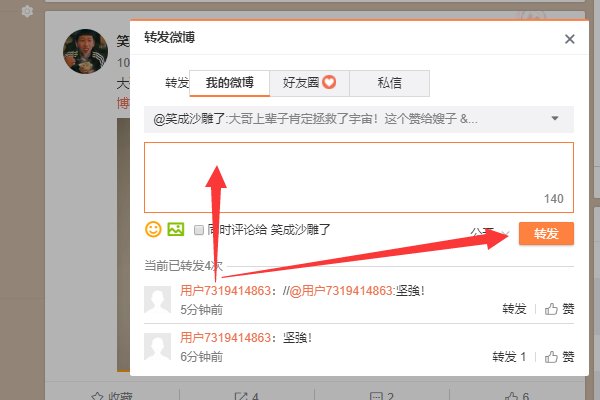
Task: Click 转发 on the 5分钟前 repost
Action: pyautogui.click(x=514, y=309)
